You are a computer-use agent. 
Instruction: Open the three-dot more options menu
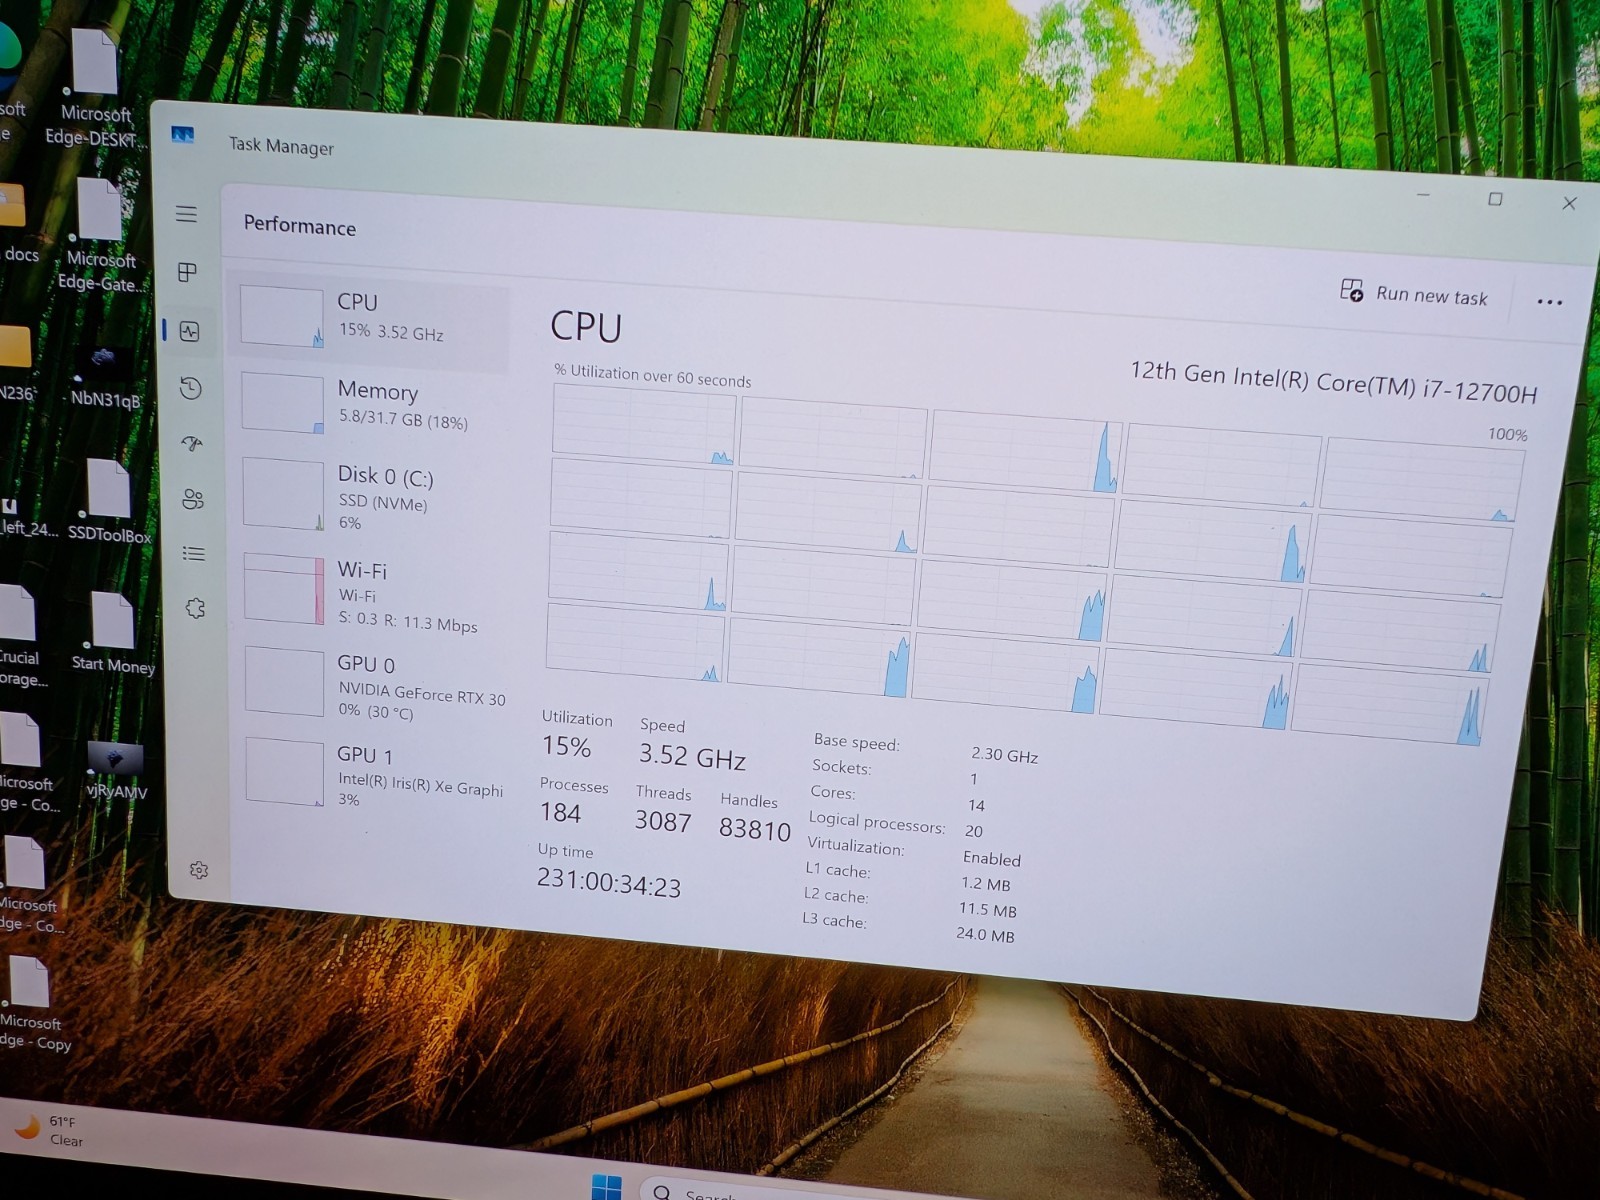(1549, 302)
